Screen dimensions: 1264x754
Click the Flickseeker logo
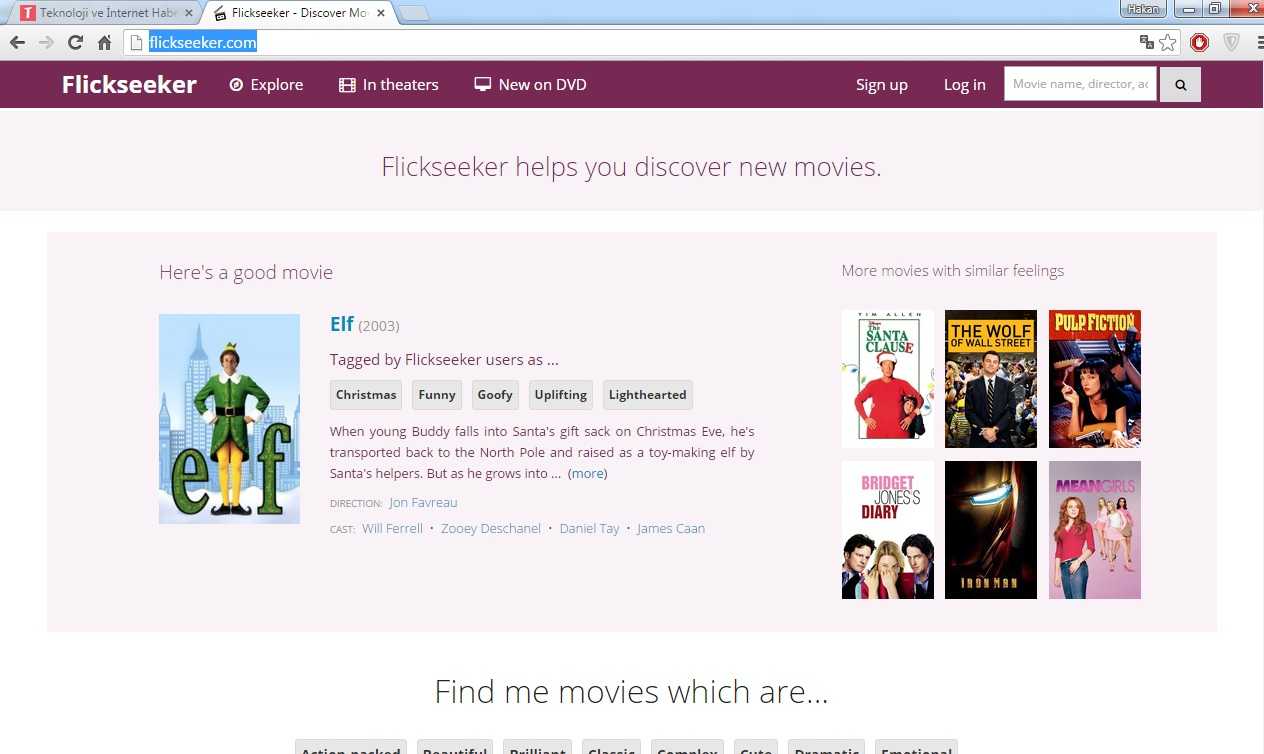[x=129, y=85]
